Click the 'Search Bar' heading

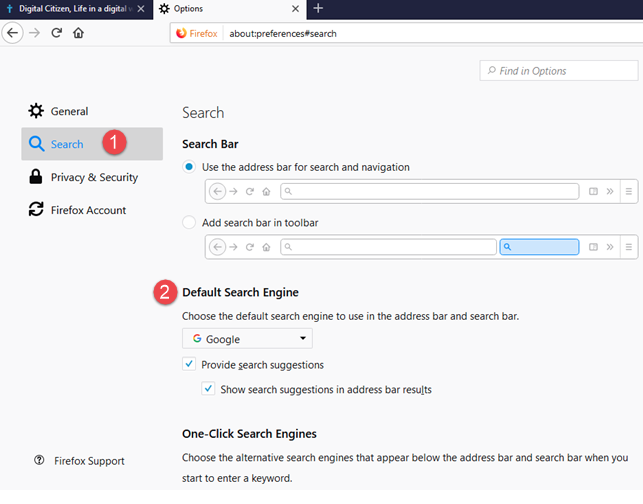coord(210,144)
